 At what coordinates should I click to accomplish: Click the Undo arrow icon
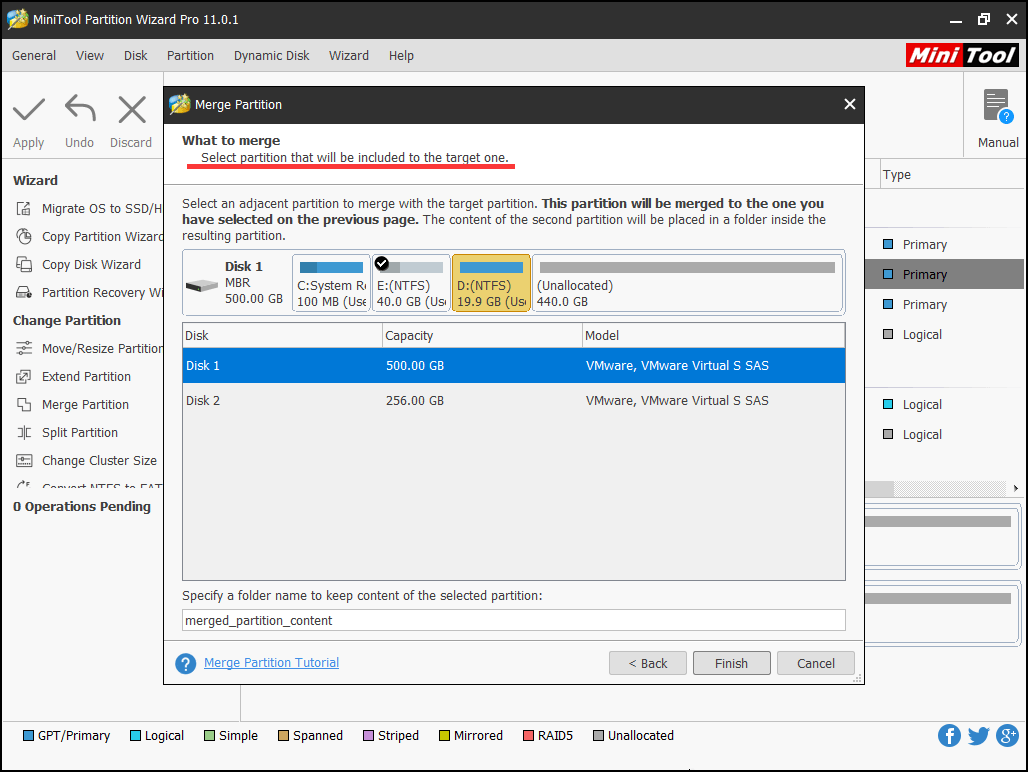coord(80,109)
